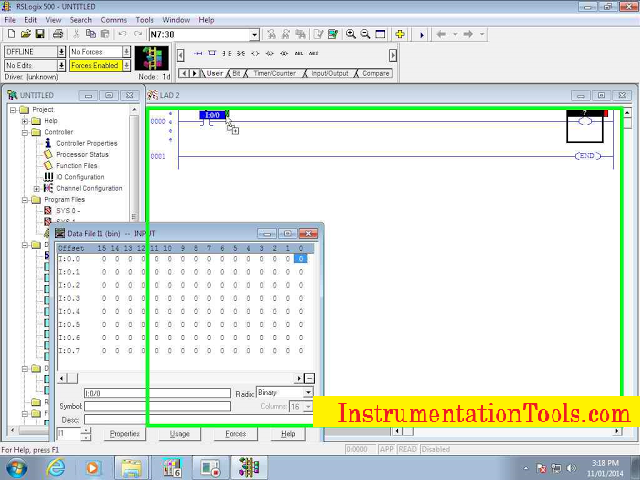Open the No Edits dropdown
The height and width of the screenshot is (480, 640).
tap(61, 65)
